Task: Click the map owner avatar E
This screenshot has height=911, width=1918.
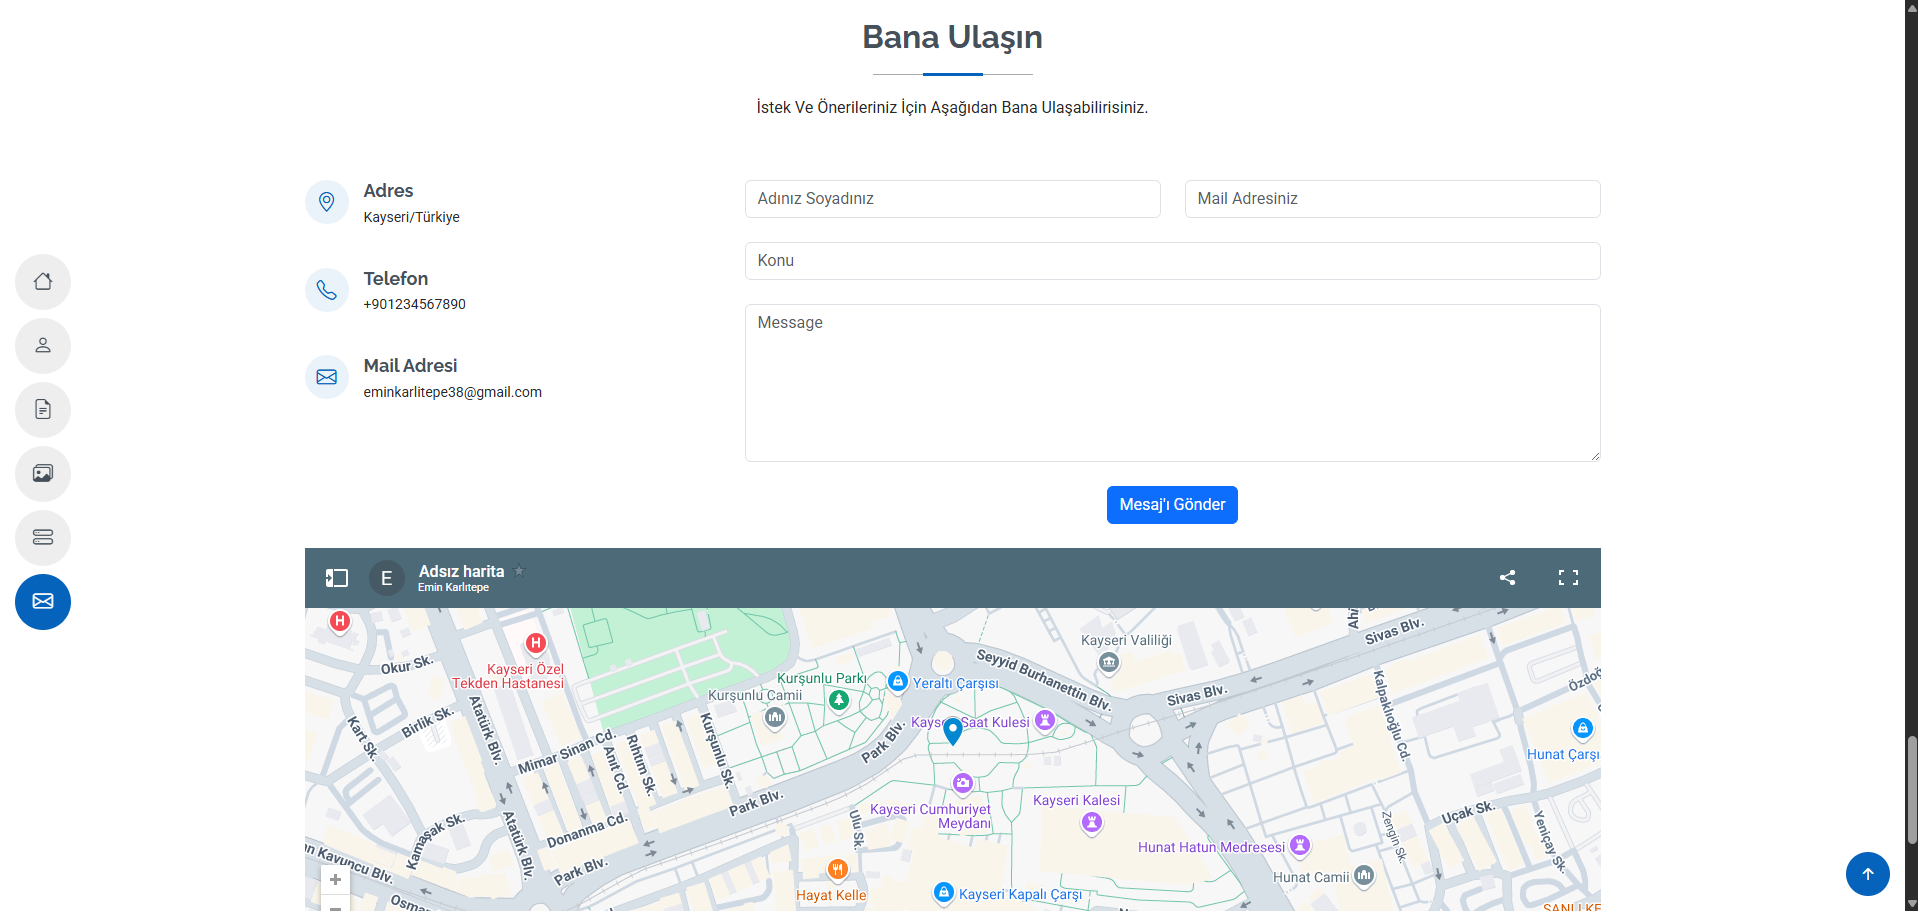Action: pyautogui.click(x=387, y=578)
